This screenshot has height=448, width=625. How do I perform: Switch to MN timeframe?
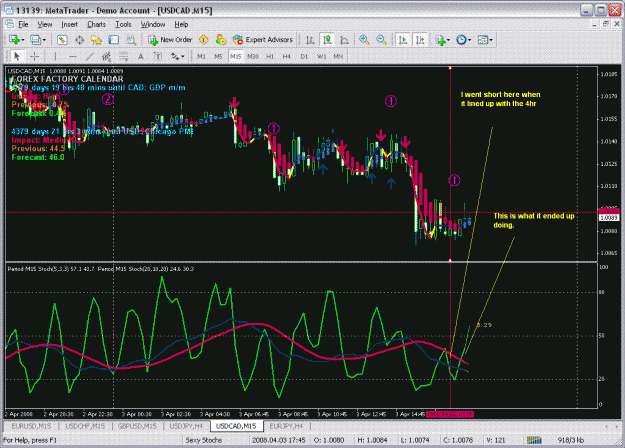coord(338,56)
